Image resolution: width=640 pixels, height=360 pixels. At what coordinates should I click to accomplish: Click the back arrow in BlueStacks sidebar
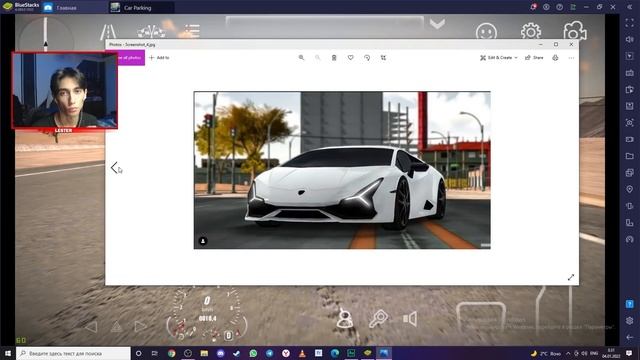630,337
